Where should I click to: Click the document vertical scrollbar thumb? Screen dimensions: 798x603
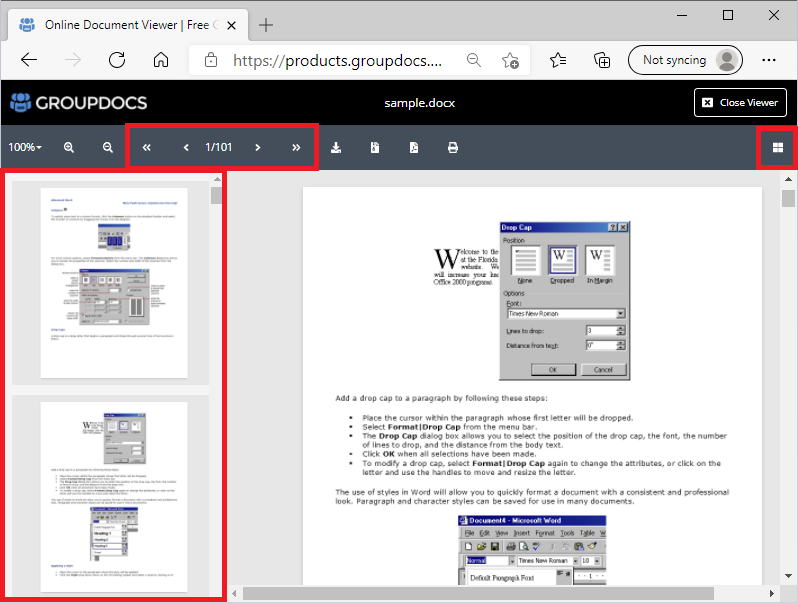[788, 198]
